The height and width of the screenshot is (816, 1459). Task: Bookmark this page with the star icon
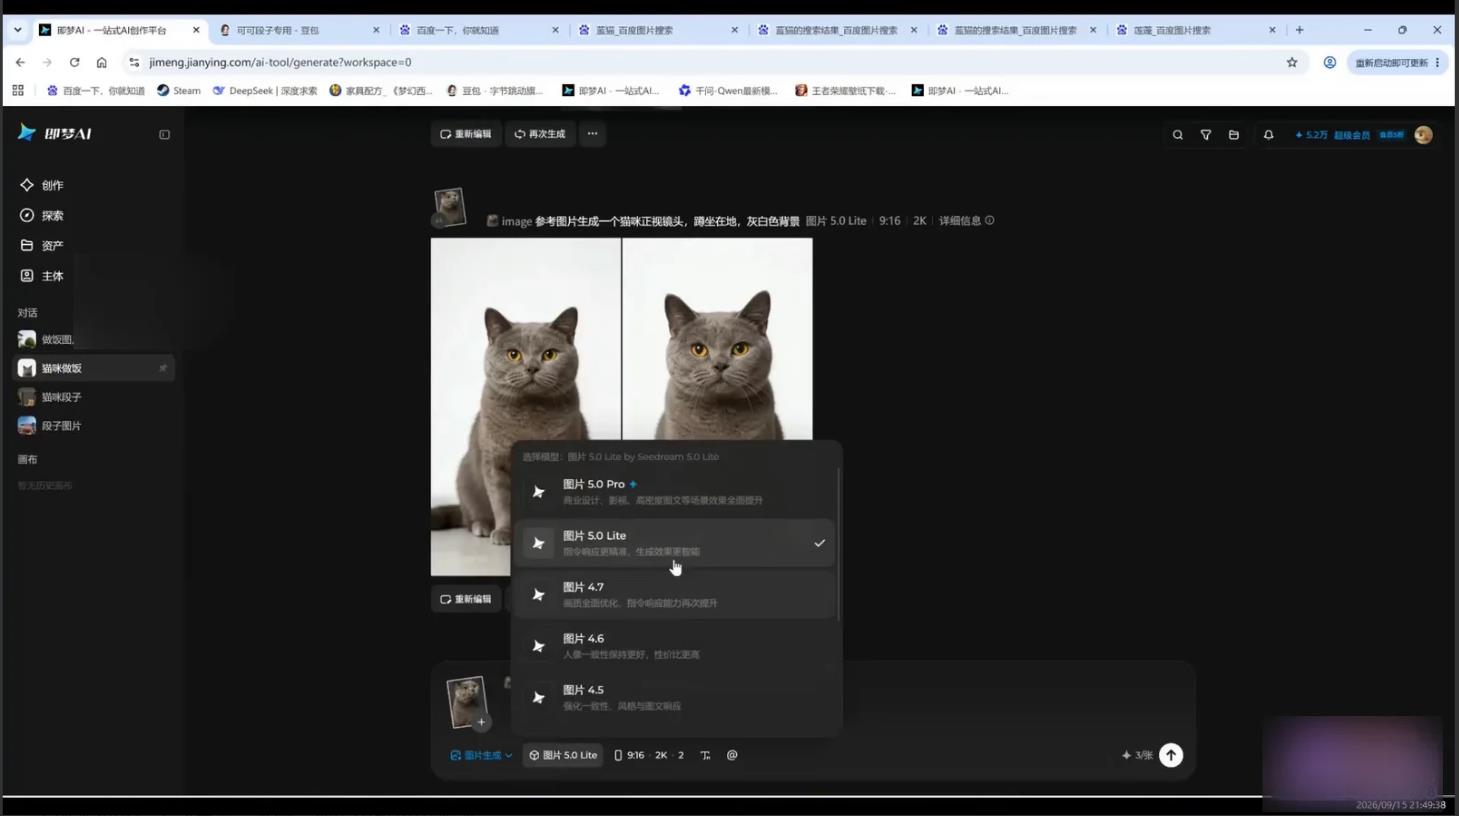pos(1292,62)
